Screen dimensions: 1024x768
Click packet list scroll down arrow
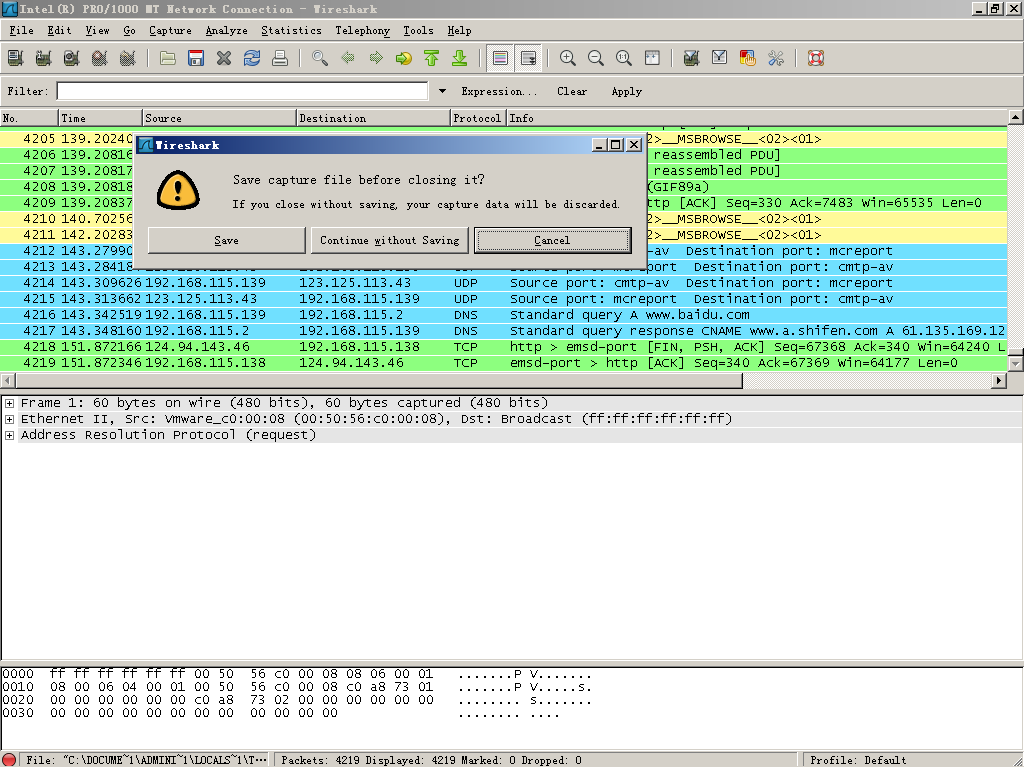[1016, 364]
